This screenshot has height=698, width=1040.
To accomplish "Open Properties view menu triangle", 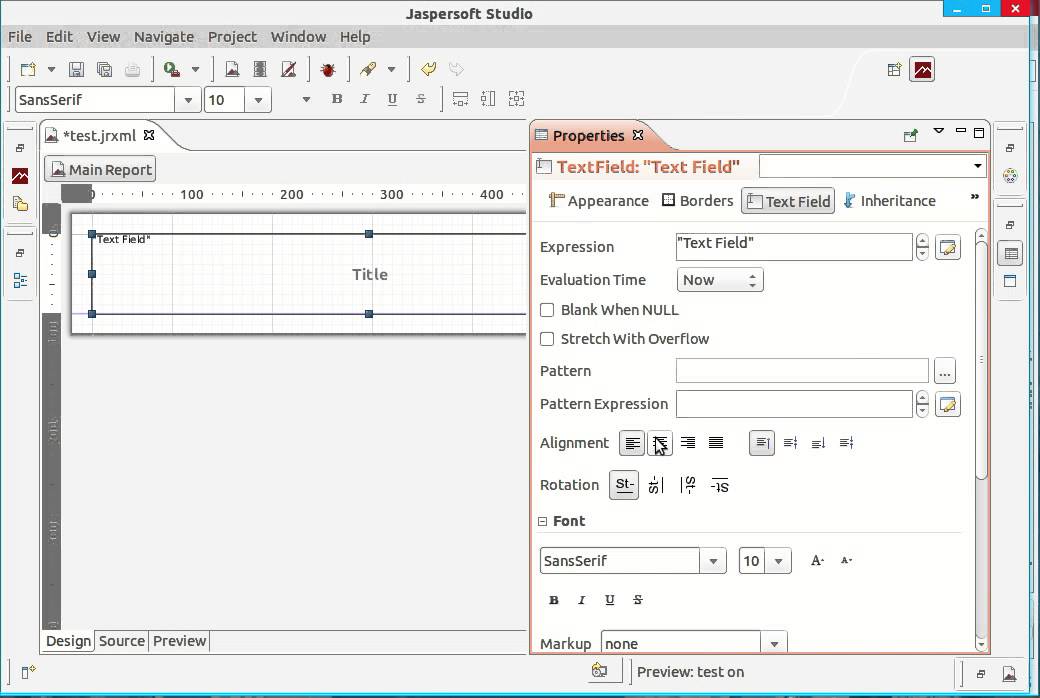I will click(939, 131).
